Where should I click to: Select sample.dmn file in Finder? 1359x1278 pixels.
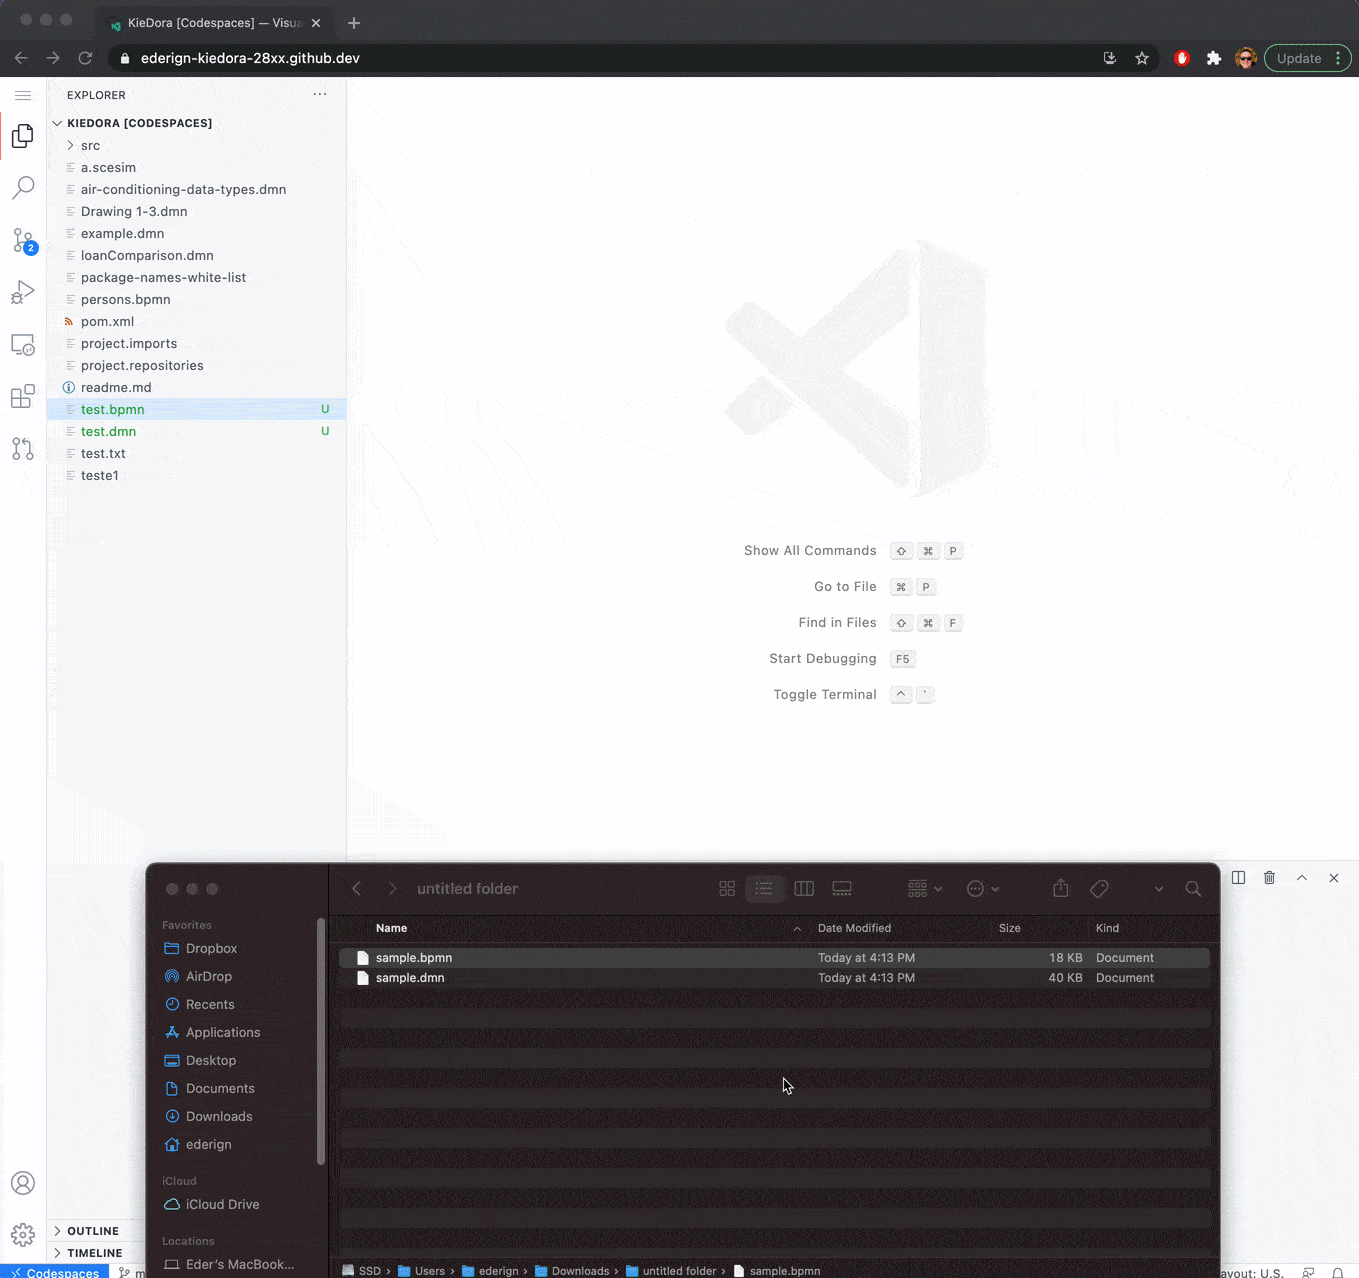click(410, 978)
